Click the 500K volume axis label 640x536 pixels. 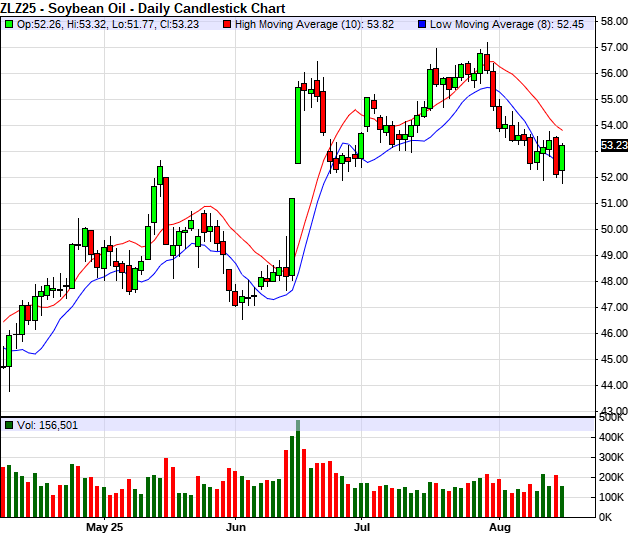click(612, 418)
